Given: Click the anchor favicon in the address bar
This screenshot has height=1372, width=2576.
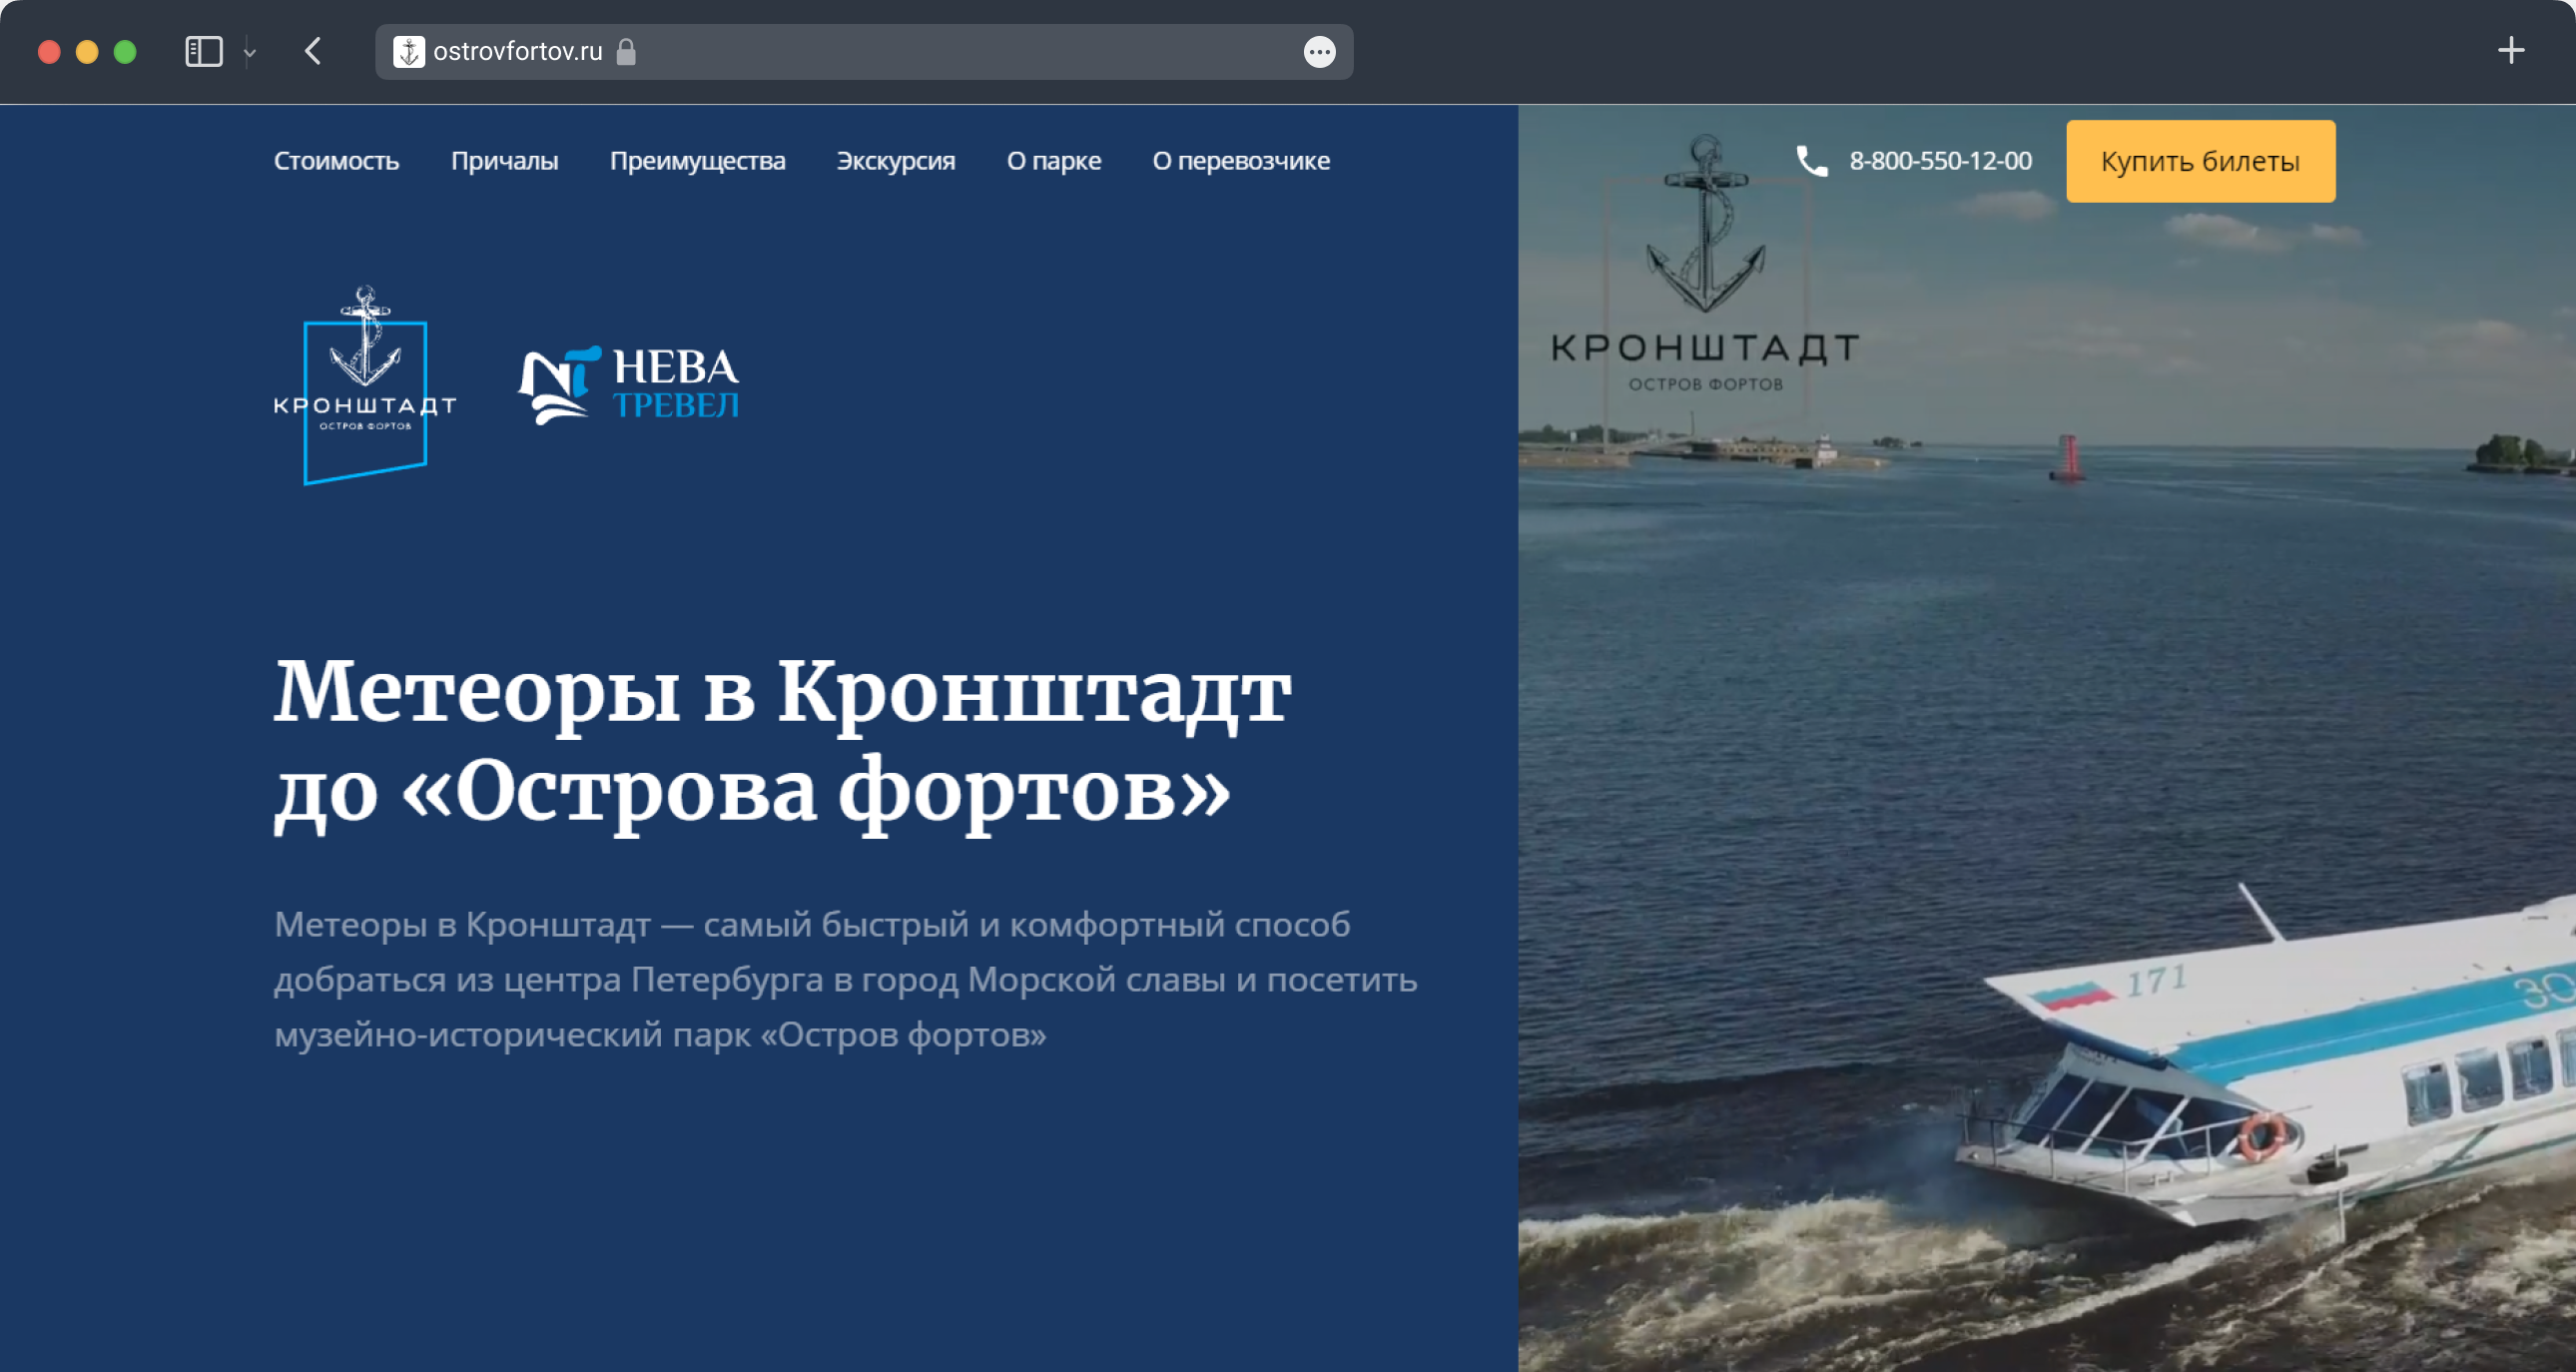Looking at the screenshot, I should pos(408,52).
